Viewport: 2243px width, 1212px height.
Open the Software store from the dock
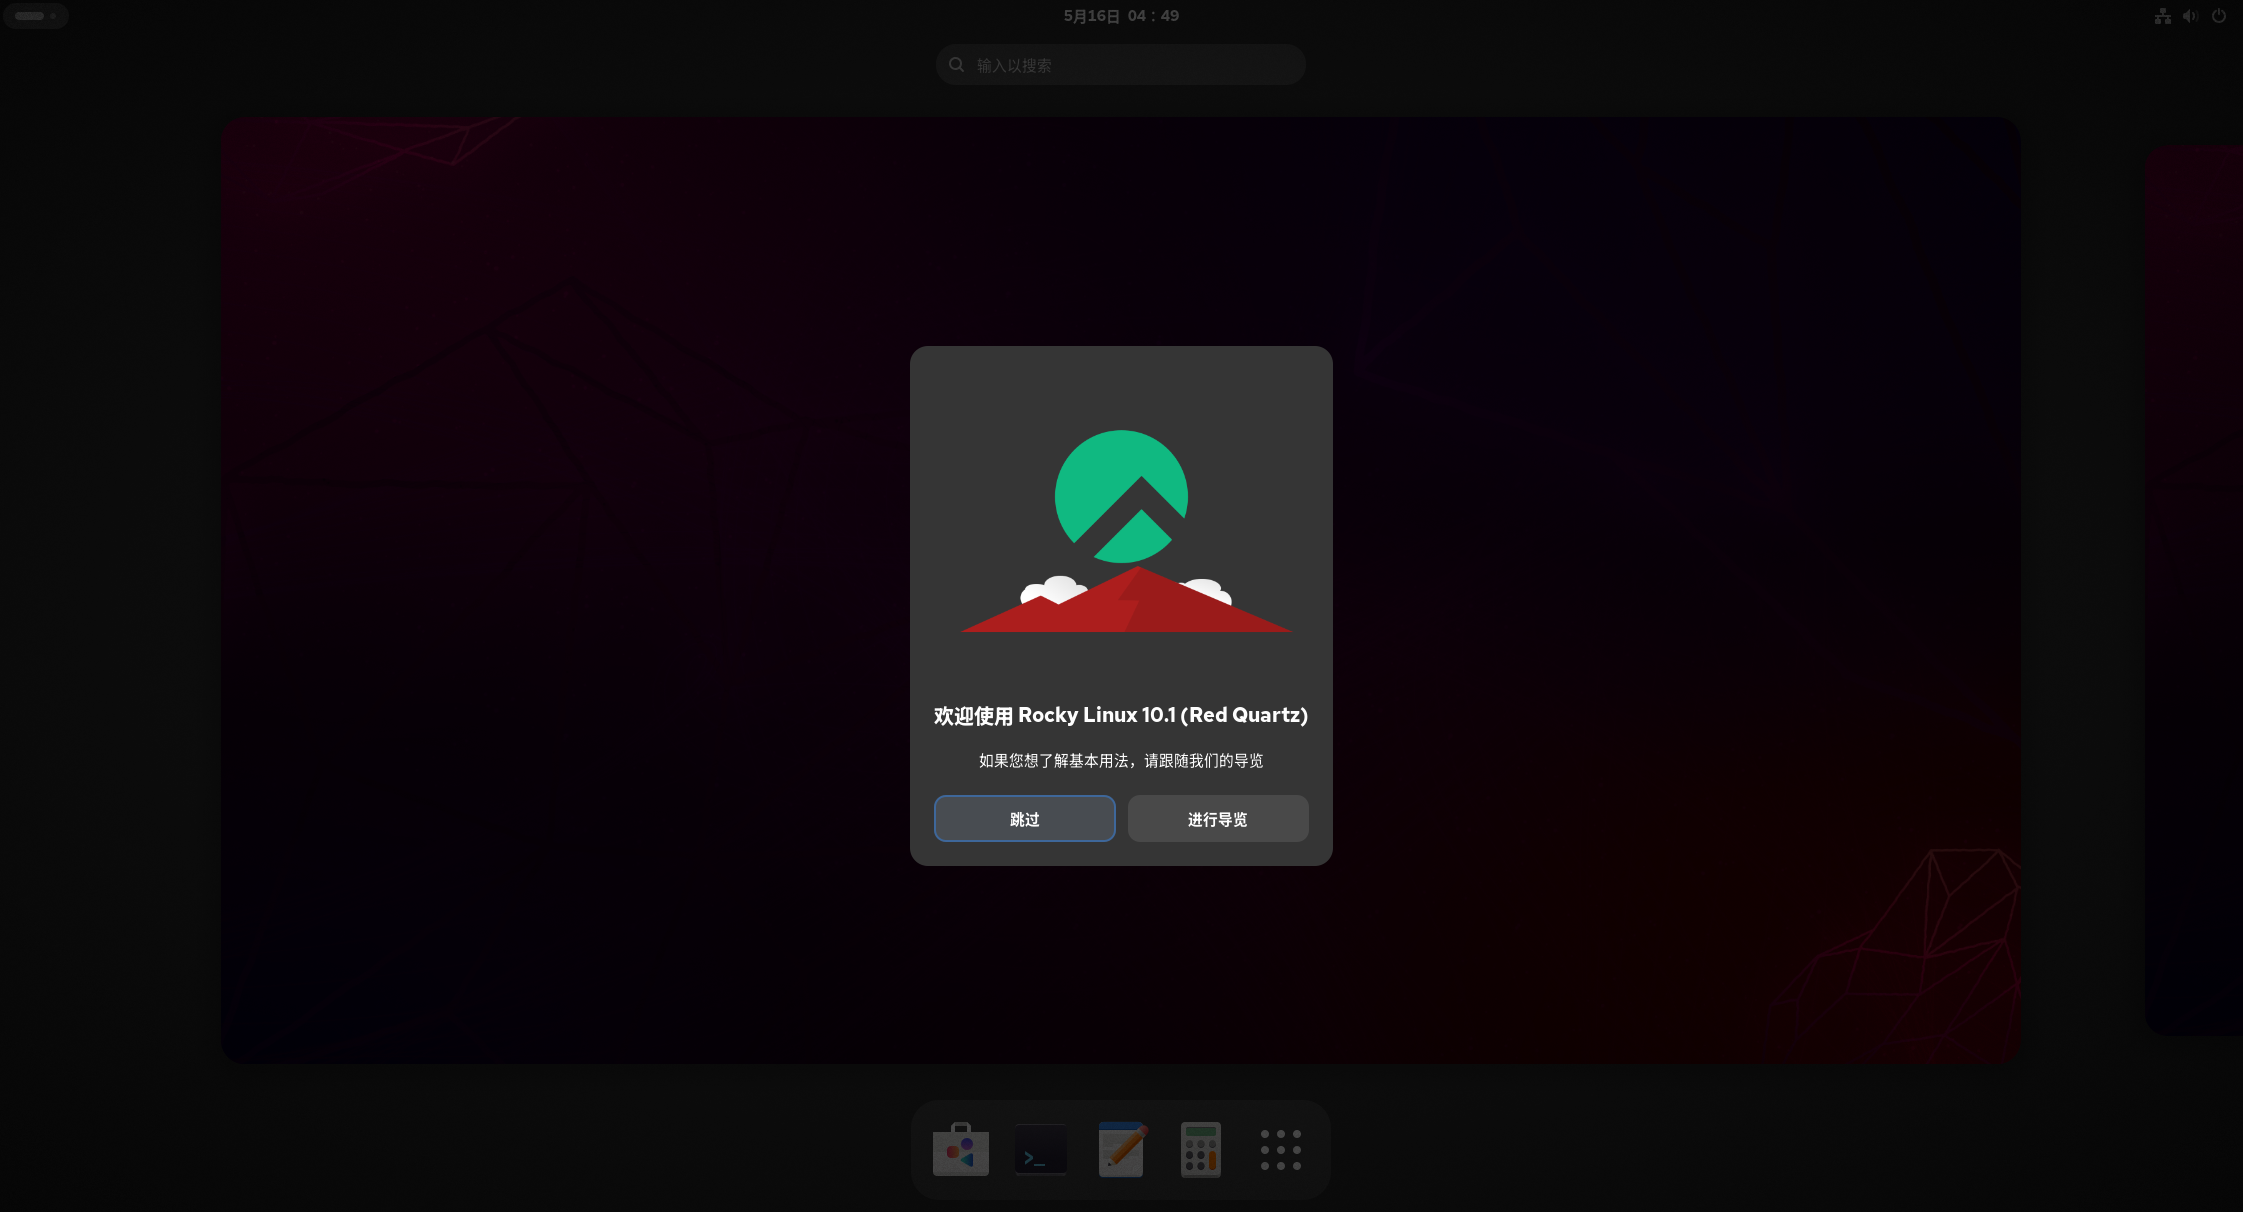(960, 1149)
